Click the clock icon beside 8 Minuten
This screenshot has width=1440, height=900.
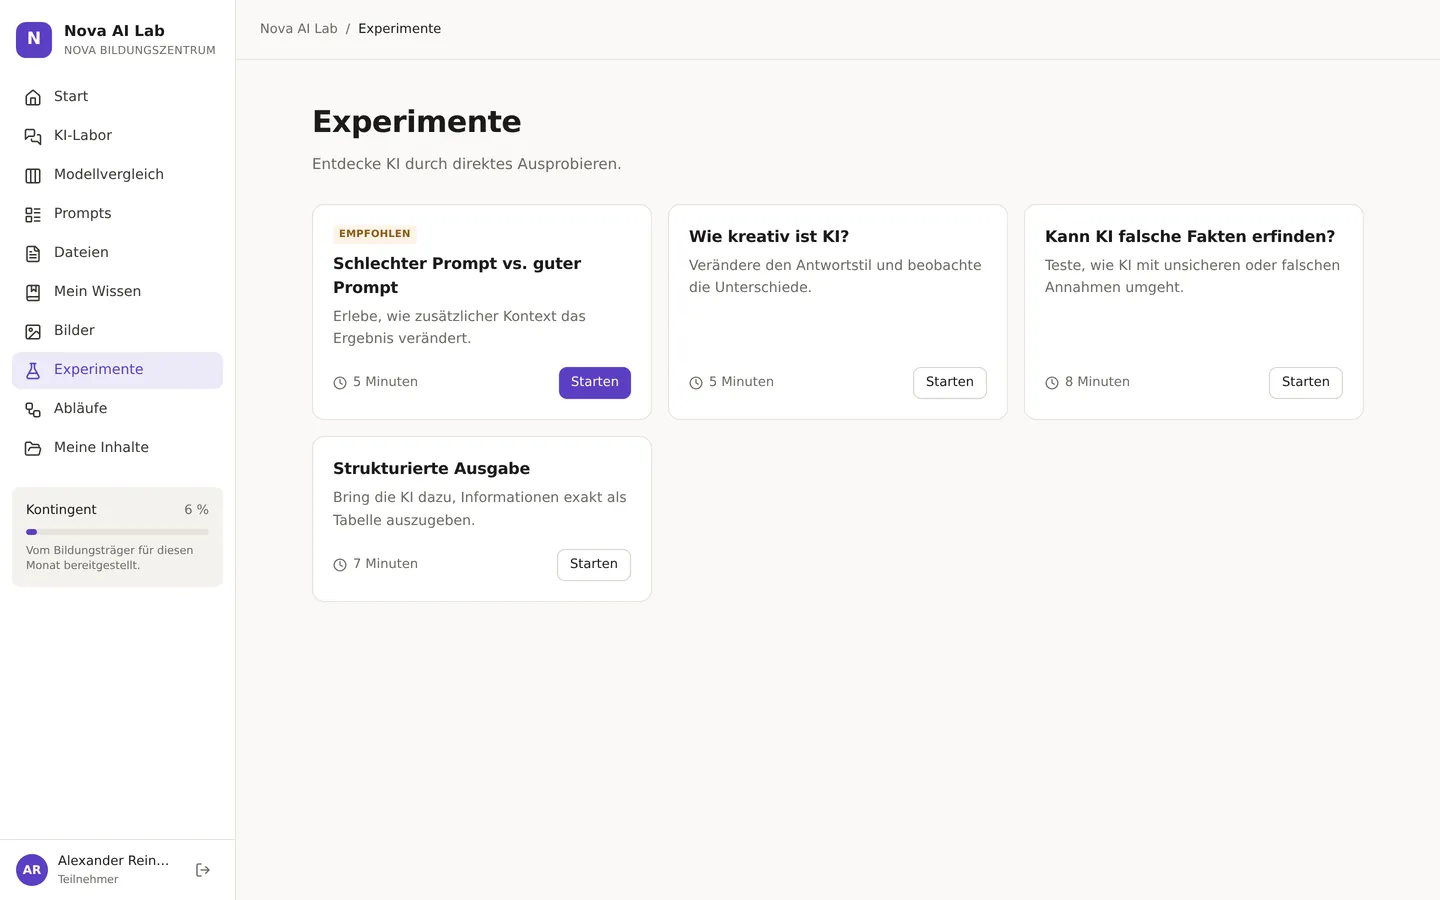click(x=1052, y=383)
